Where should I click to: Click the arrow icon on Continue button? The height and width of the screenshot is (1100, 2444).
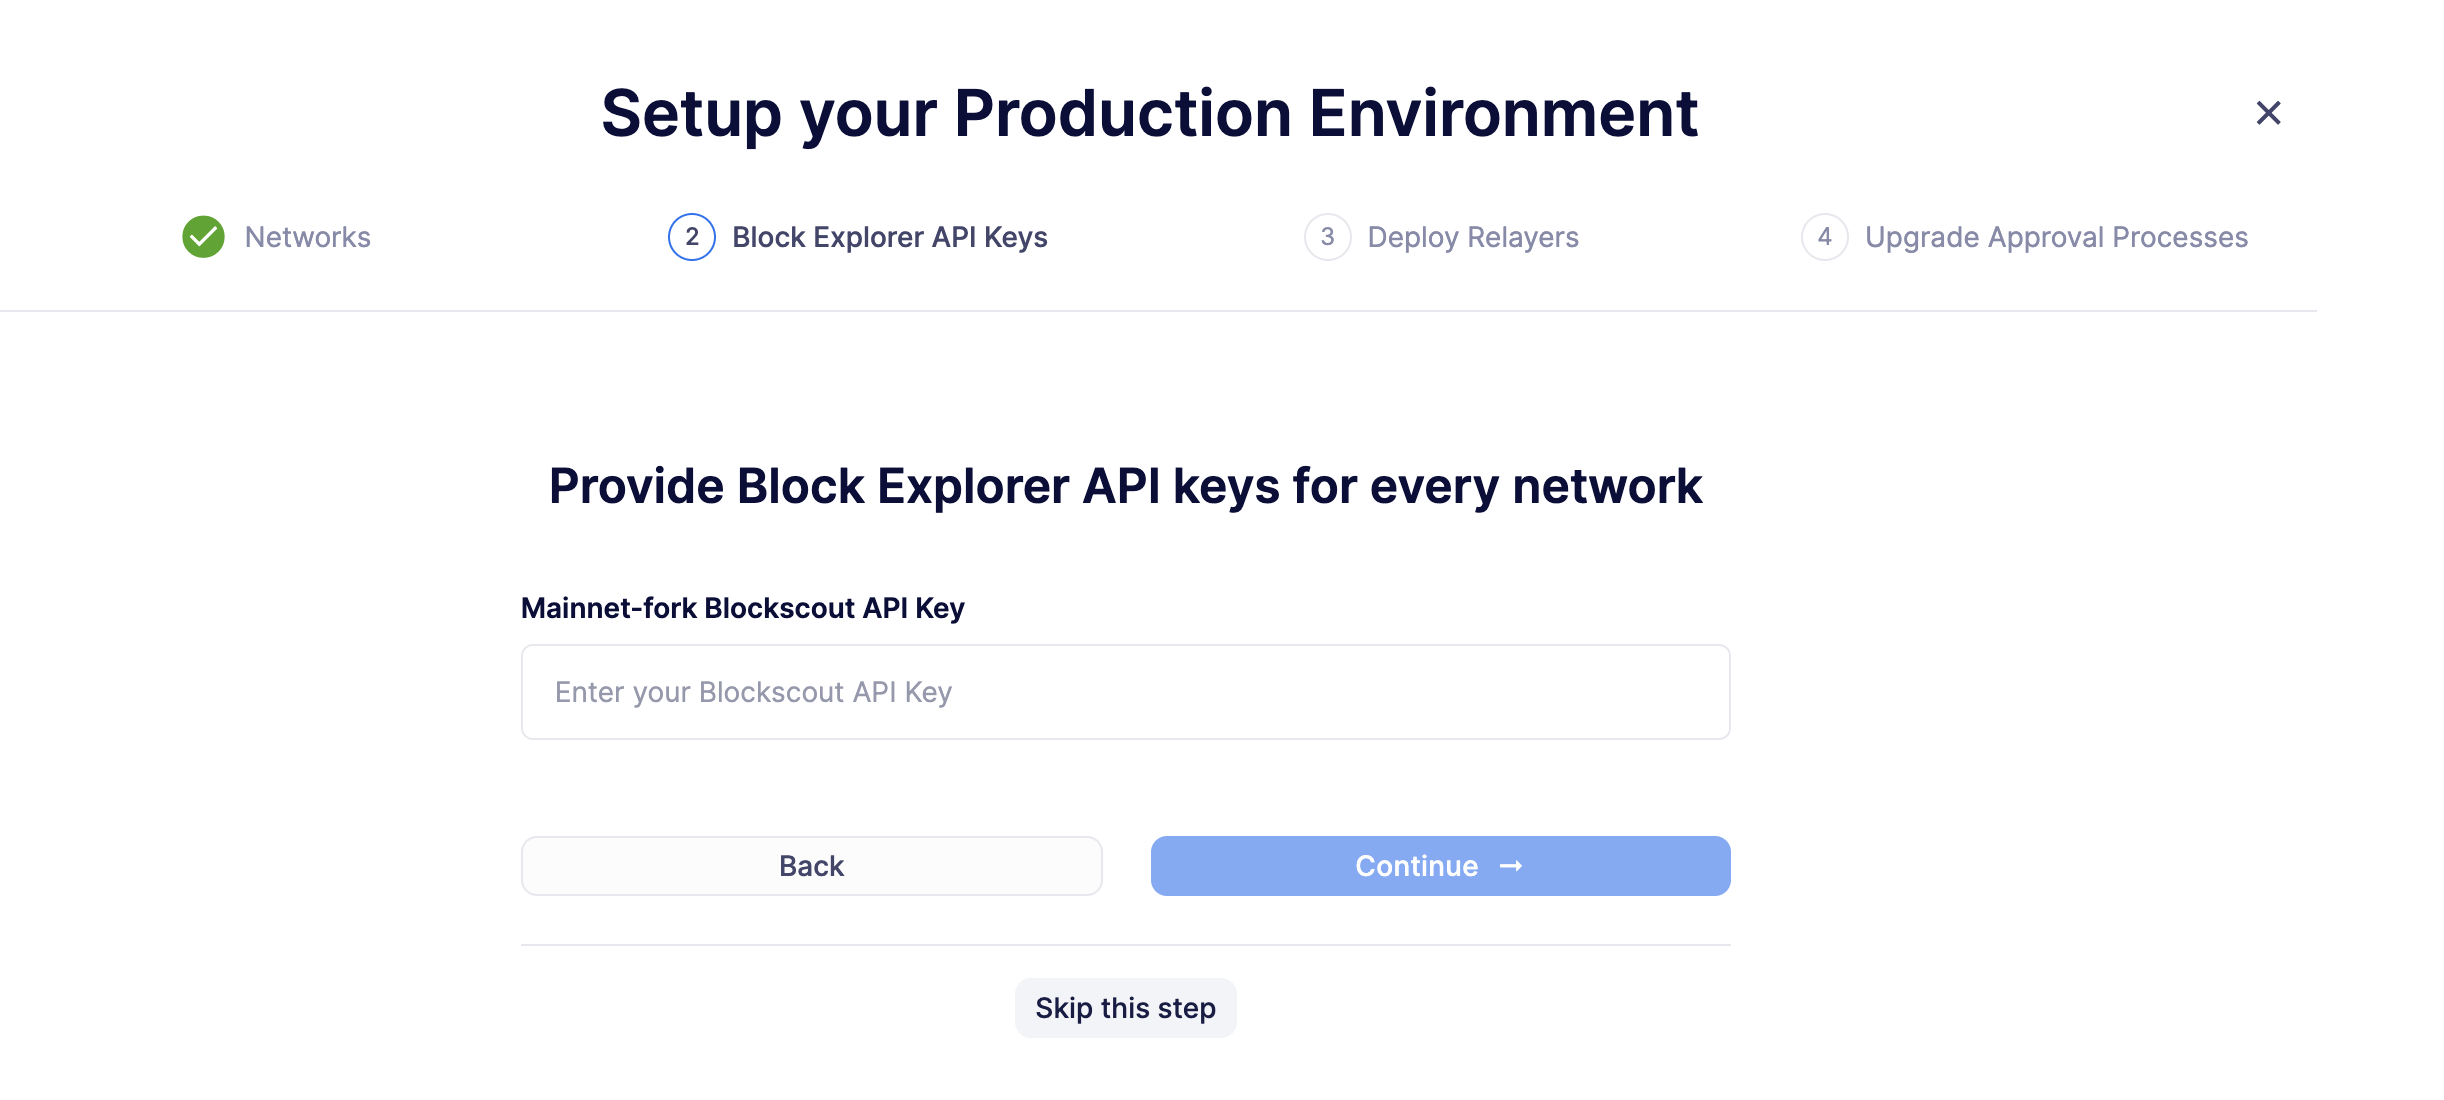pyautogui.click(x=1511, y=866)
